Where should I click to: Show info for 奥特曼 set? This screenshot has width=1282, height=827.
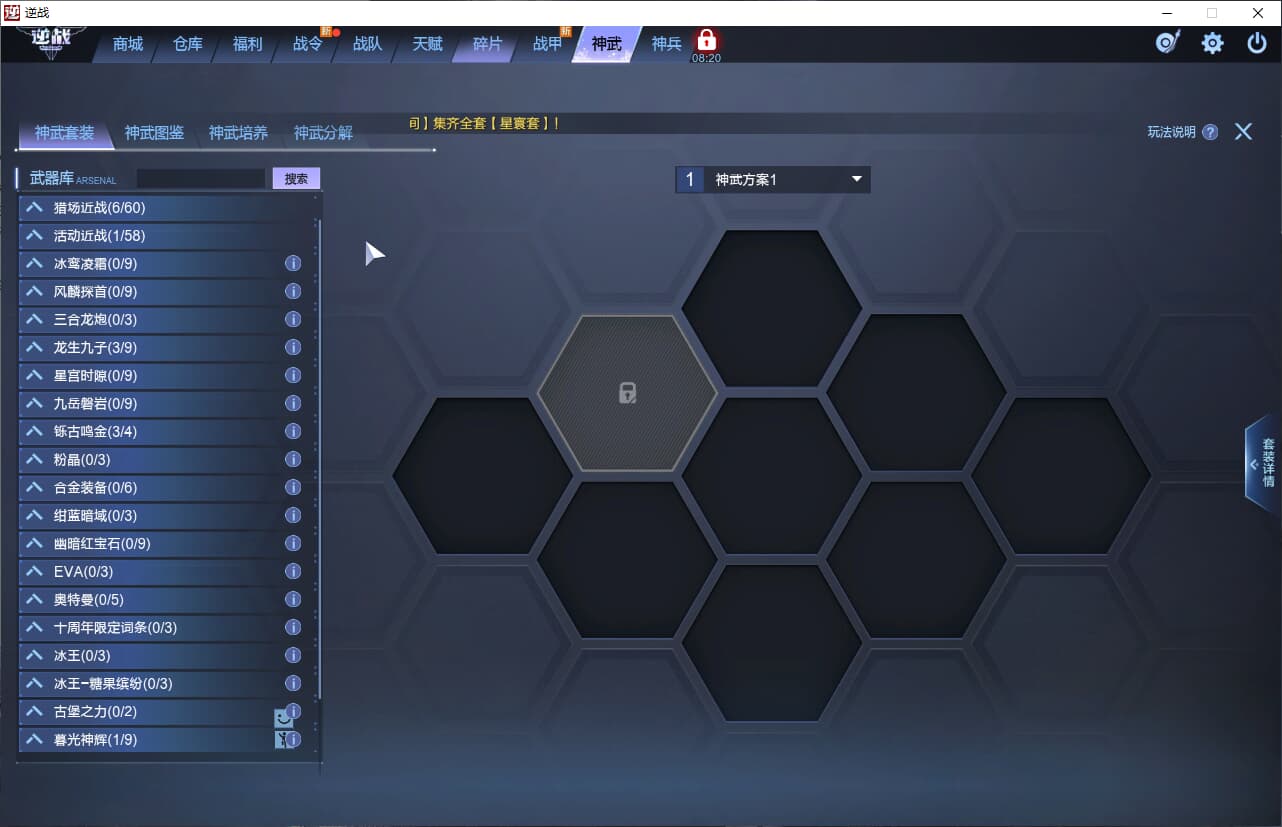tap(293, 600)
